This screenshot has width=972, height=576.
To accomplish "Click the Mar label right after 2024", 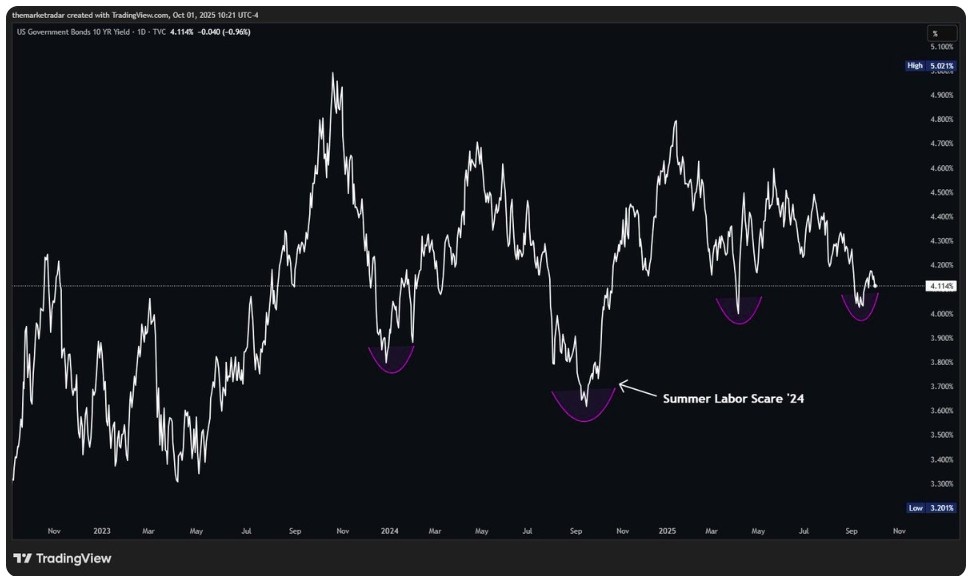I will coord(435,531).
